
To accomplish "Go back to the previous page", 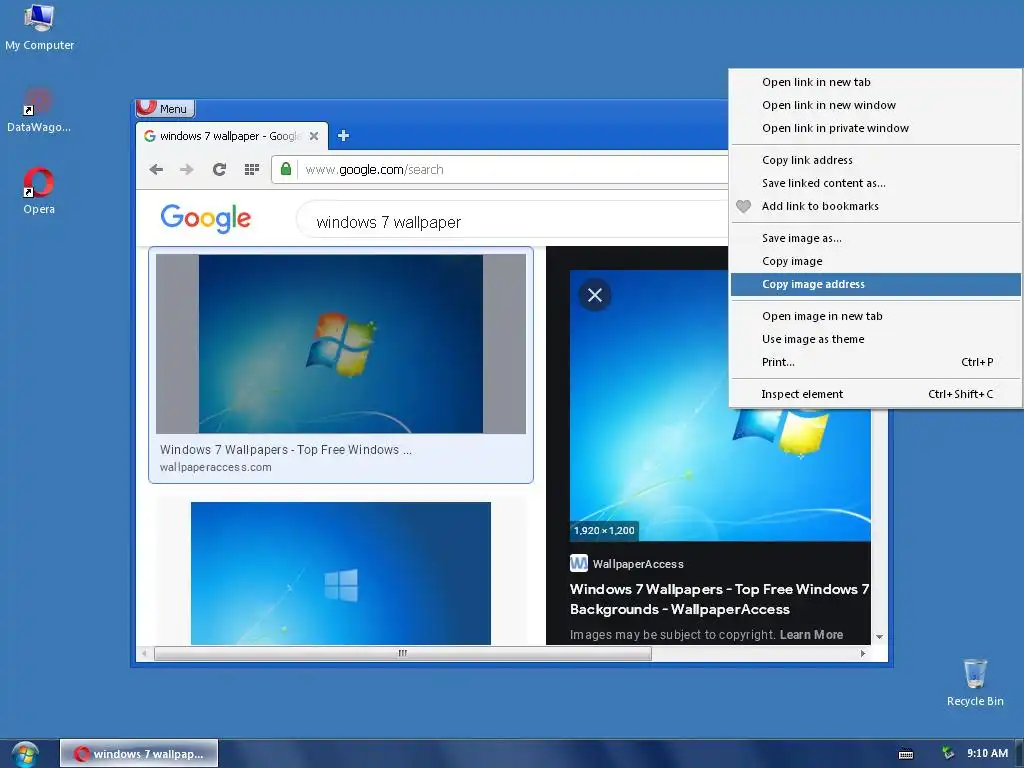I will point(156,170).
